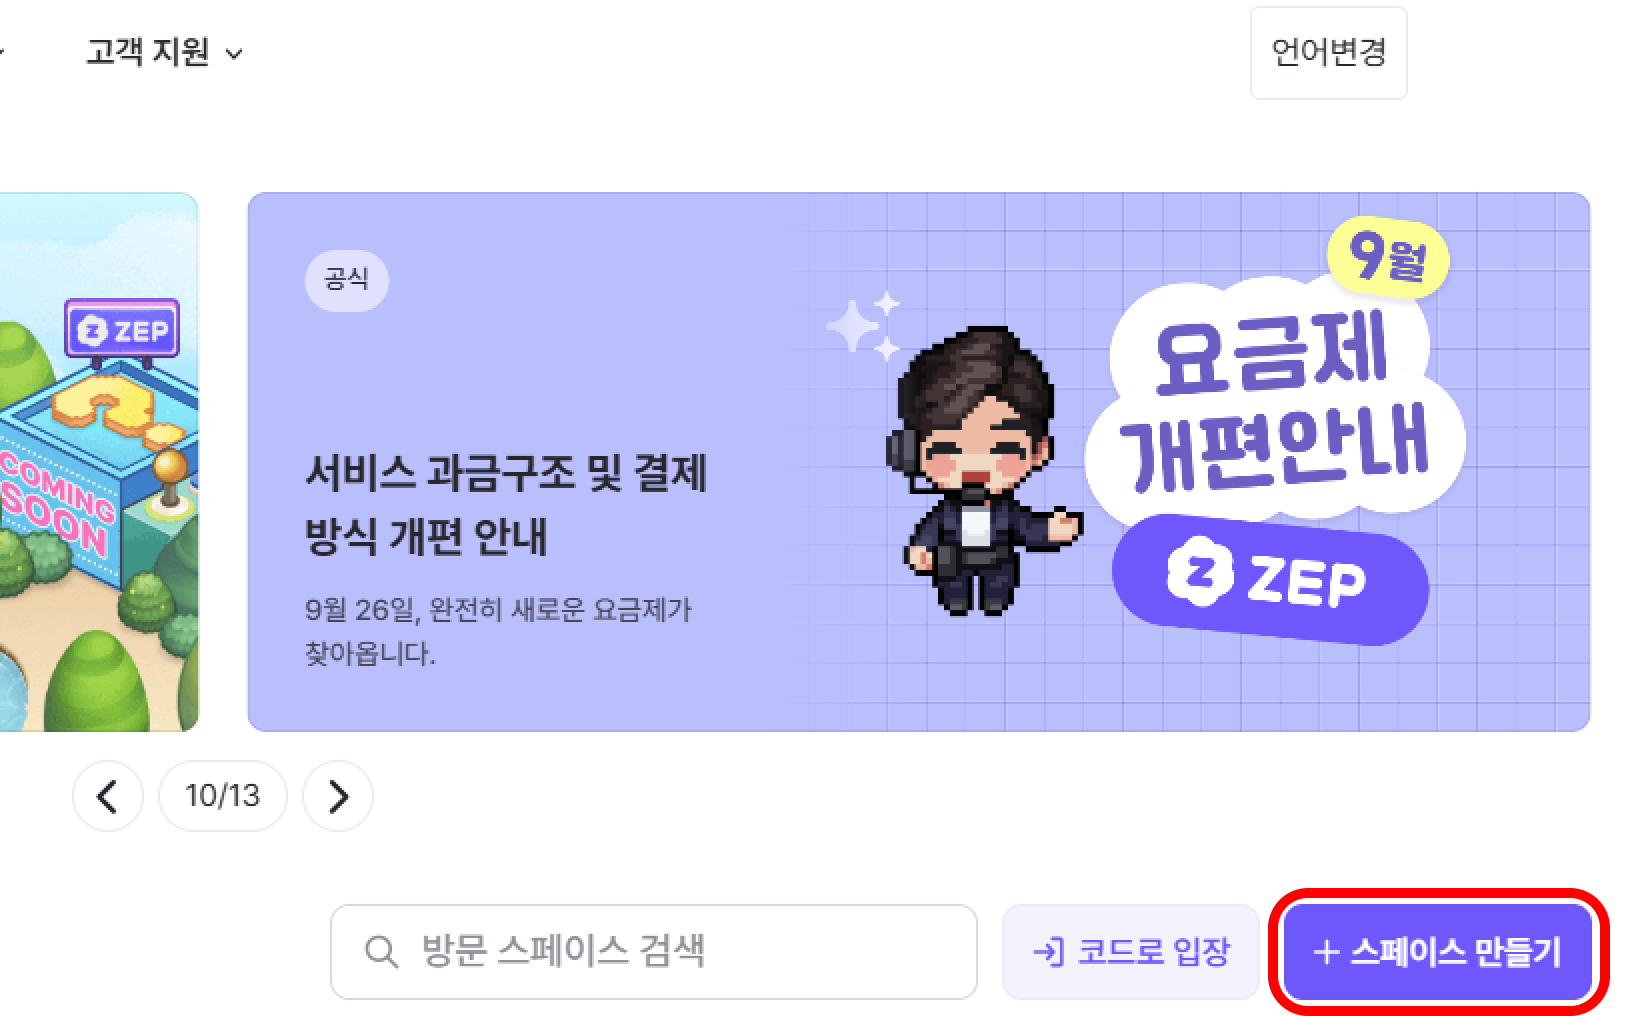Click the 9월 yellow badge
Screen dimensions: 1634x1016
click(x=1387, y=259)
